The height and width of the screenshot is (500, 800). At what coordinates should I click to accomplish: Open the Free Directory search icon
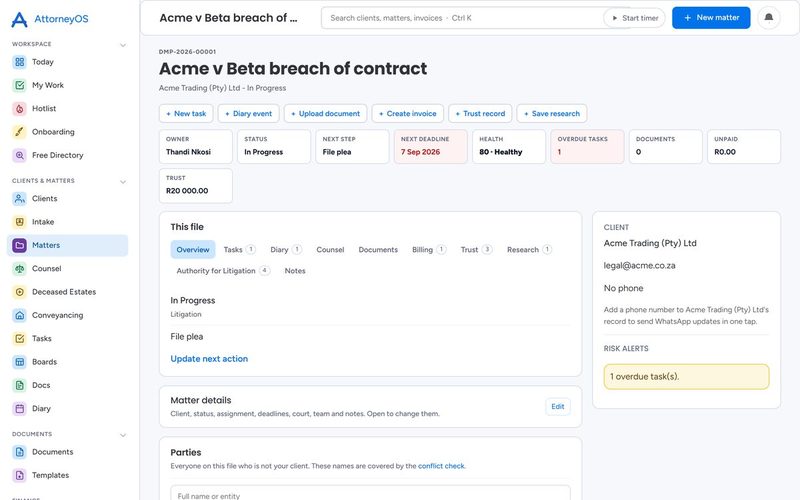tap(19, 155)
